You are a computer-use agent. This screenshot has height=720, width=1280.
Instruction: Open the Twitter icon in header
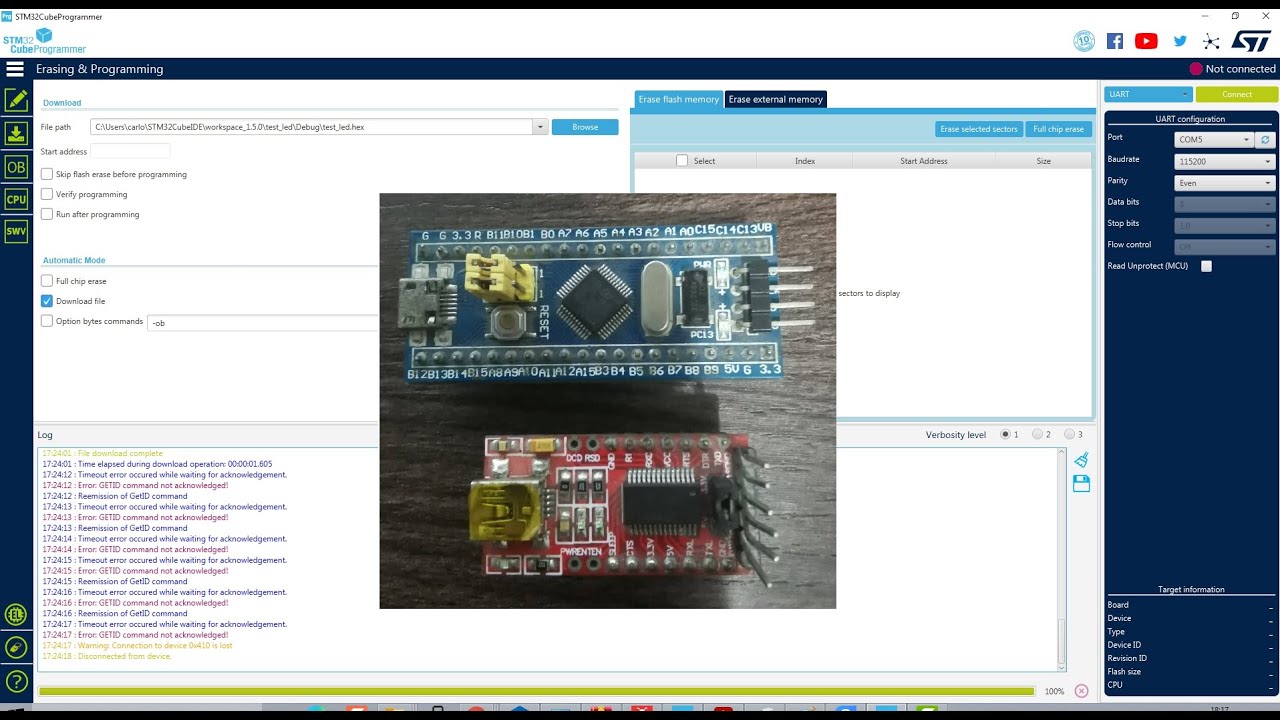click(1180, 41)
